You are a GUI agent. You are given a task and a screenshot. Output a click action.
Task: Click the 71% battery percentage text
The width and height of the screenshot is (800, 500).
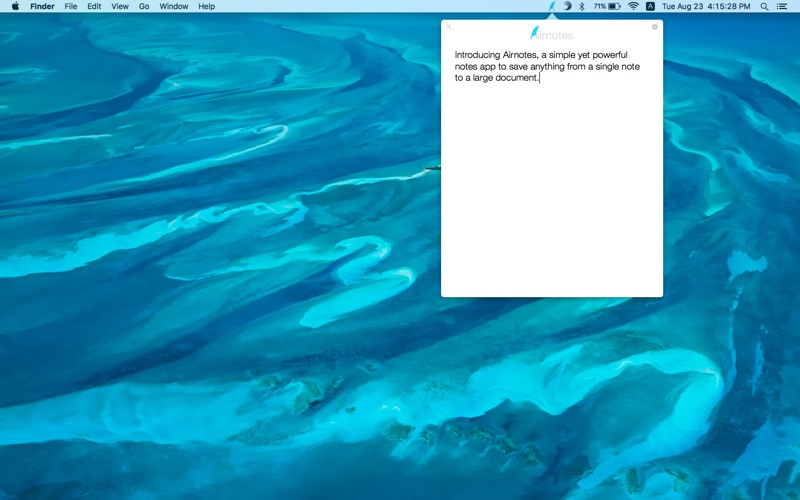point(599,6)
